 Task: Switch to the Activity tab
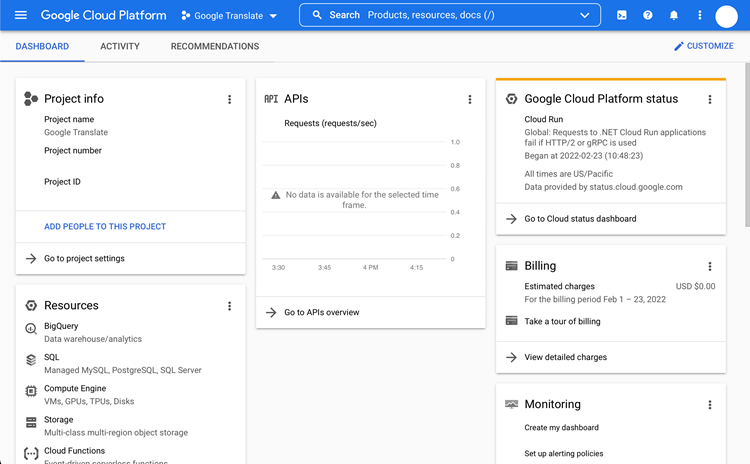120,46
